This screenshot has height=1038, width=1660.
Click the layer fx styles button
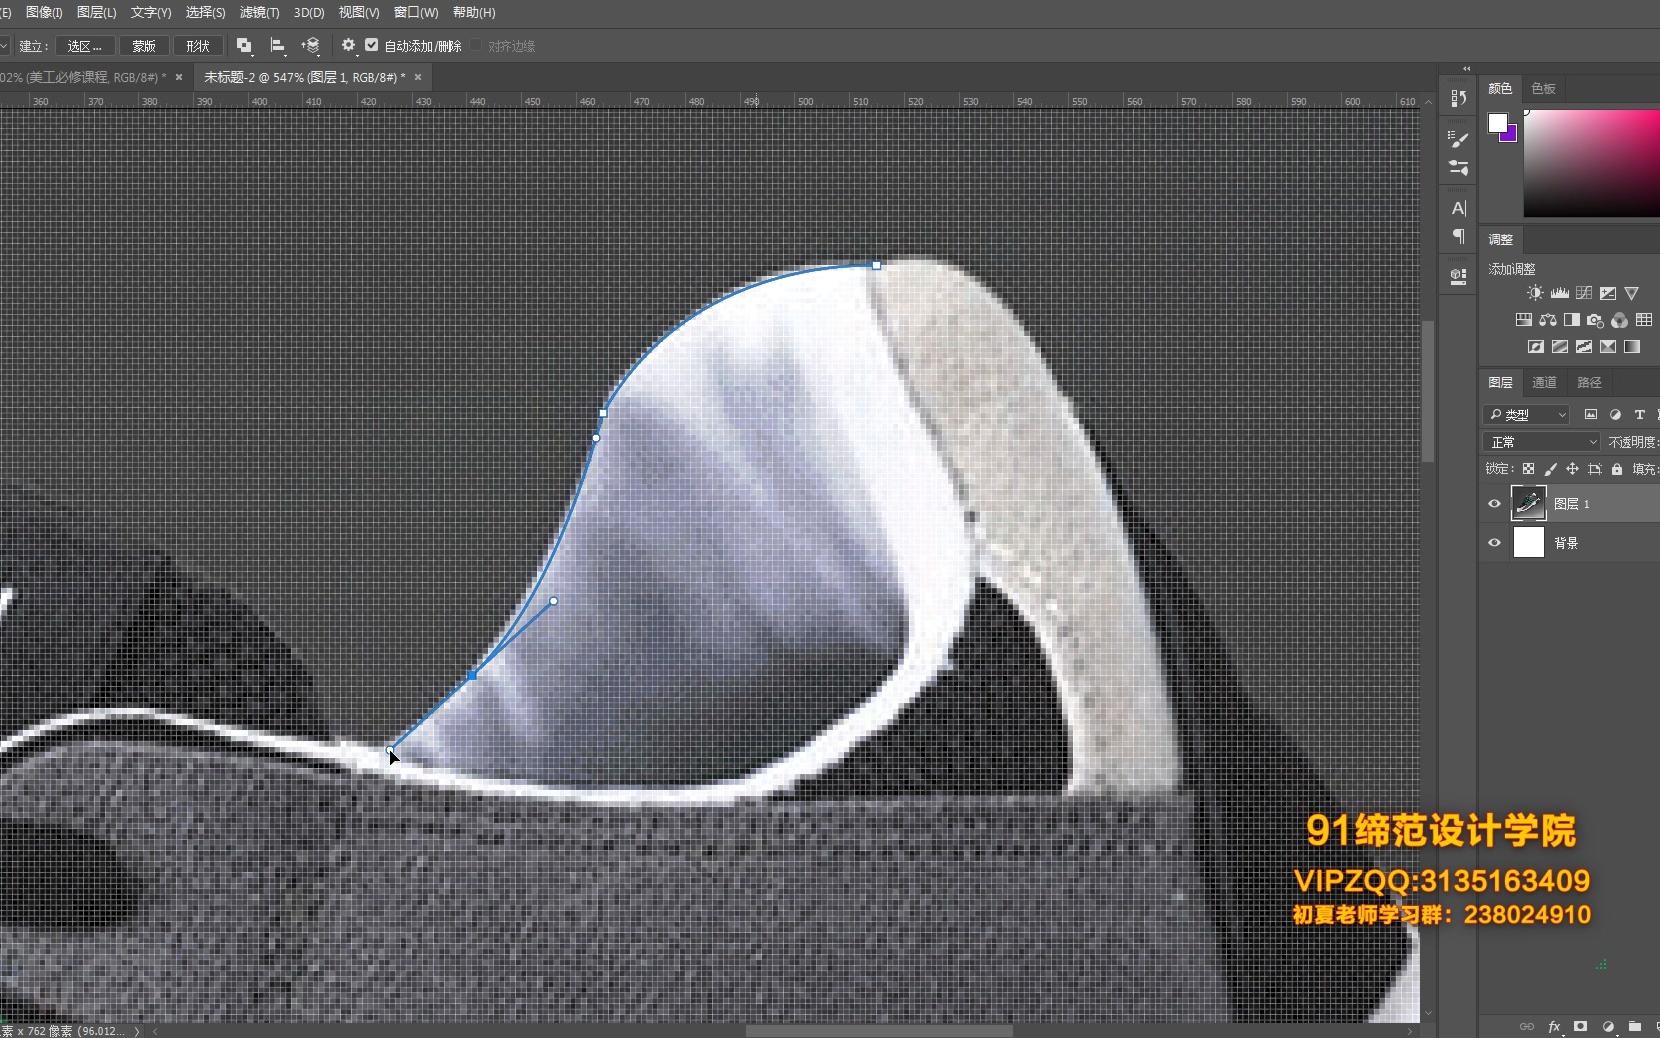point(1554,1026)
